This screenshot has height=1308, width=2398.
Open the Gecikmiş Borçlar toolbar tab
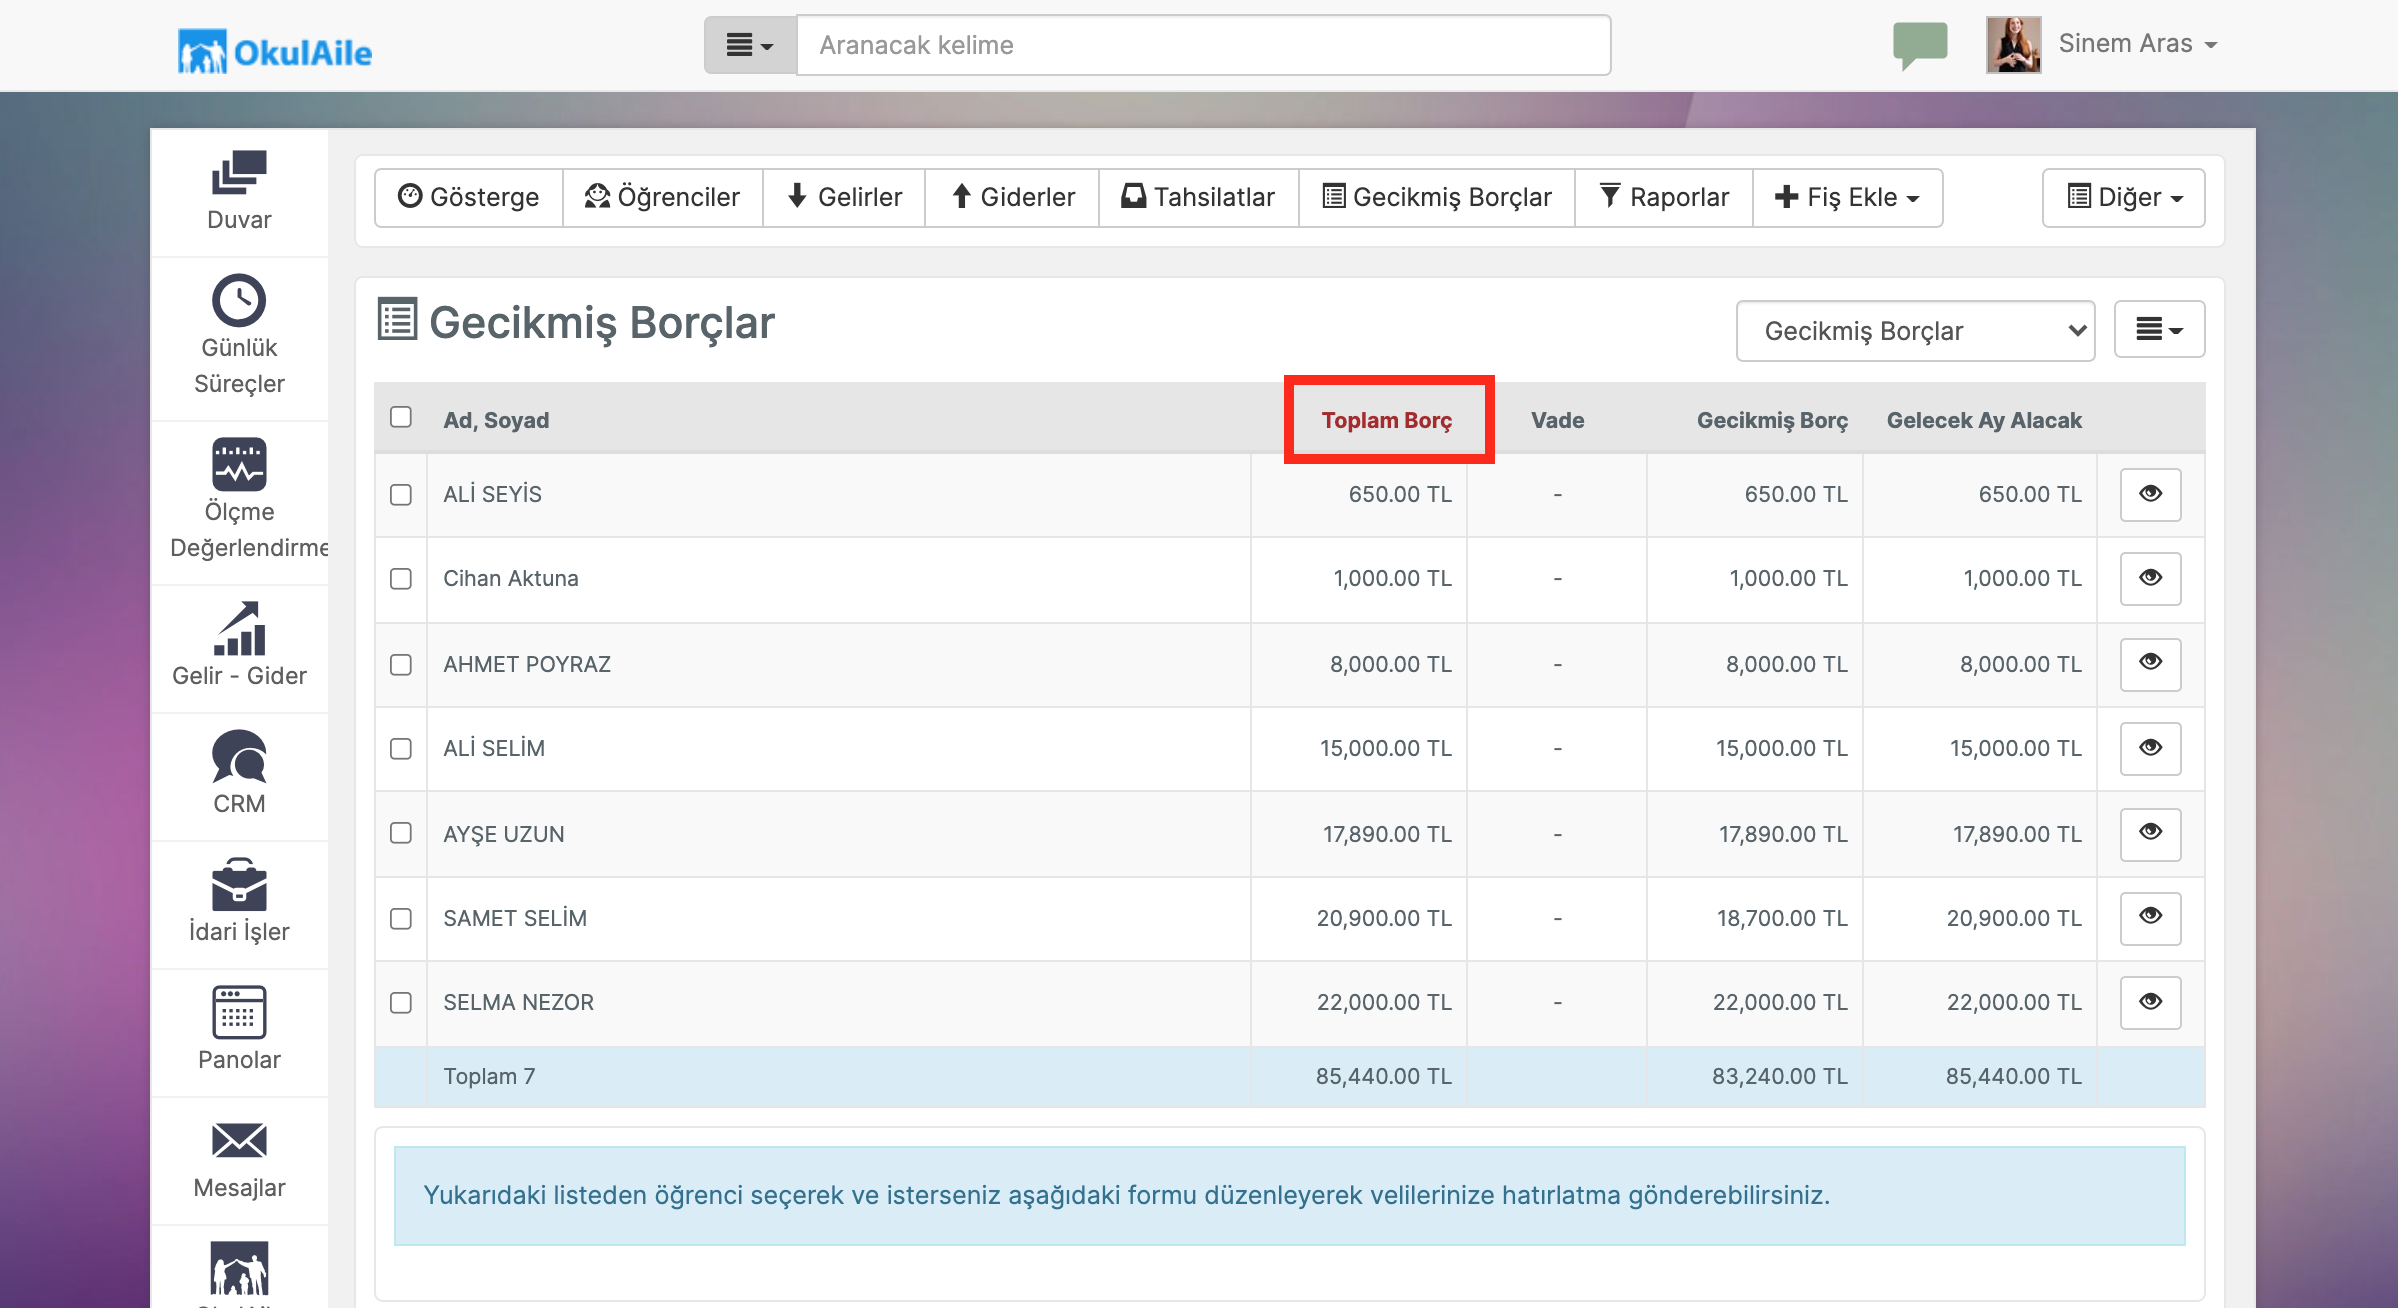click(x=1437, y=197)
